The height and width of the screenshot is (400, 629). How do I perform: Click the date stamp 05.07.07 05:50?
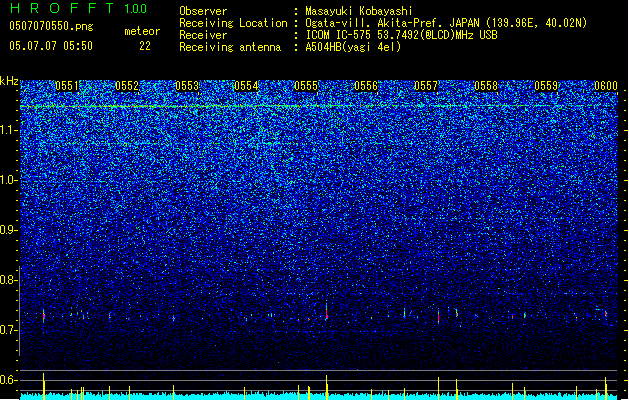(x=51, y=46)
